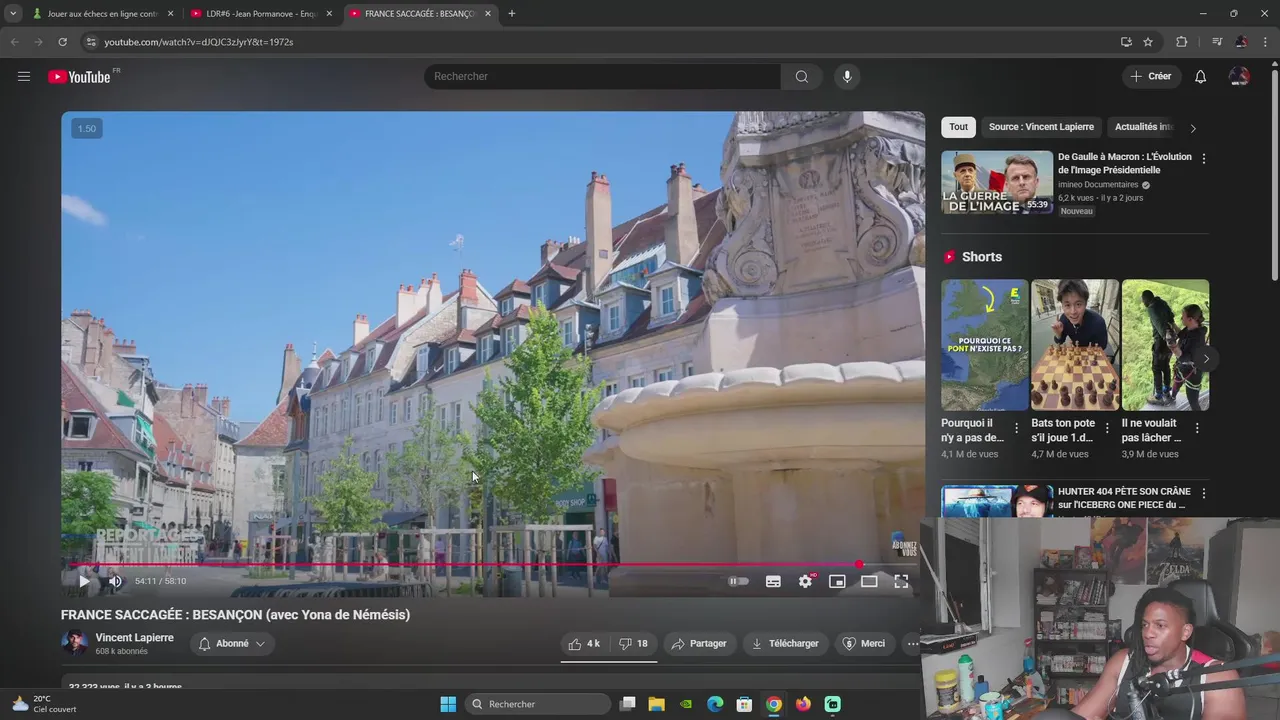Open the tab search dropdown arrow
Screen dimensions: 1280x720
pos(12,13)
